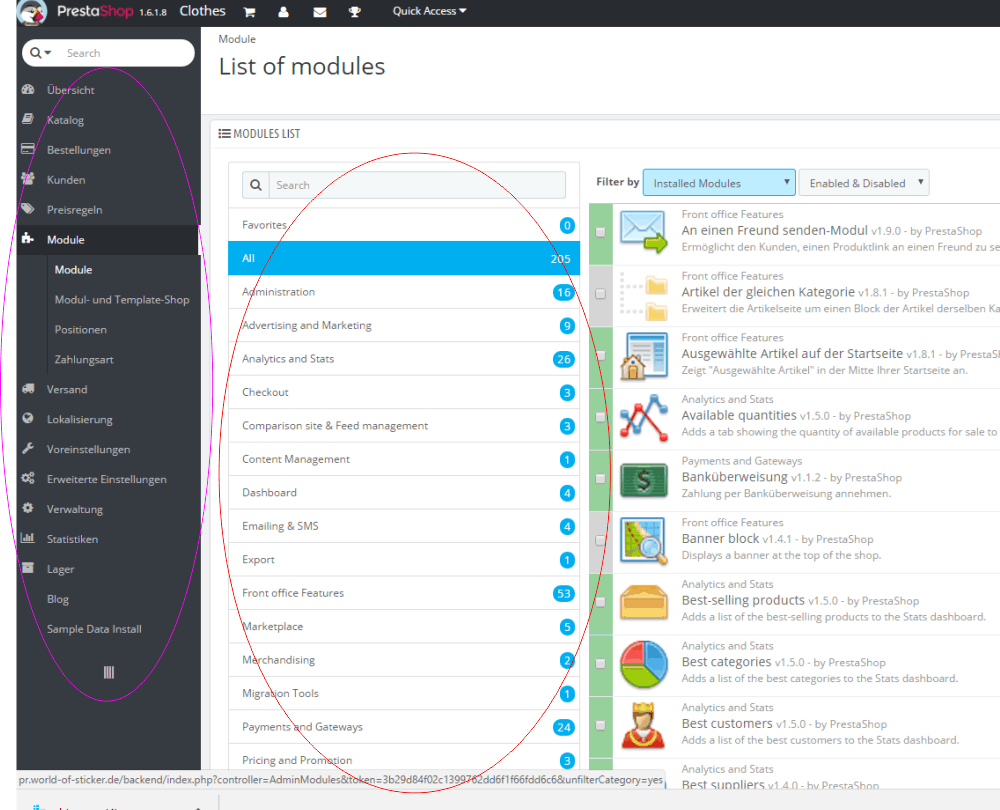Tick checkbox for Banküberweisung module
Viewport: 1000px width, 810px height.
(x=600, y=479)
